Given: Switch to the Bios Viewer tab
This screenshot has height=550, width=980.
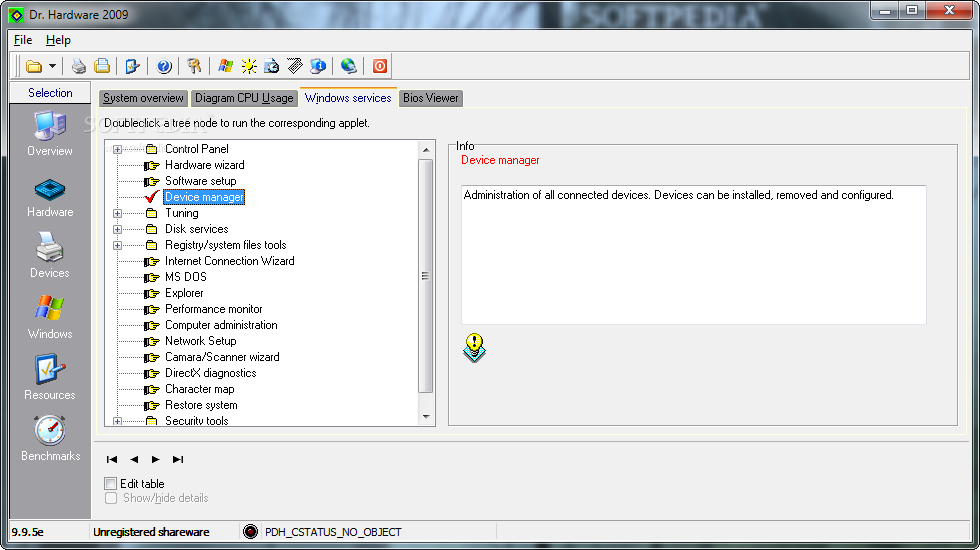Looking at the screenshot, I should click(x=431, y=98).
